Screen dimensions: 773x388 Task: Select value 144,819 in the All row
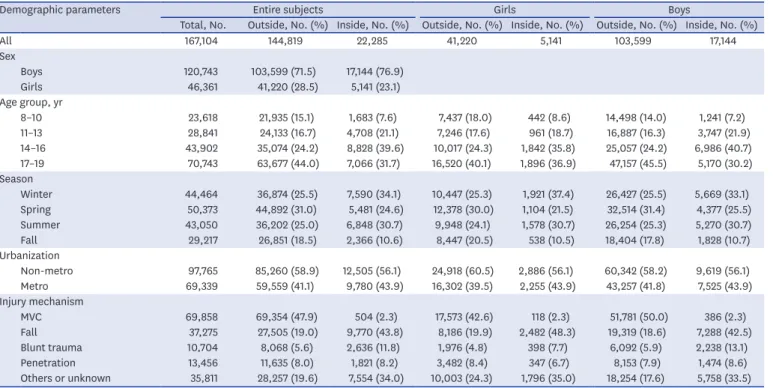(285, 41)
